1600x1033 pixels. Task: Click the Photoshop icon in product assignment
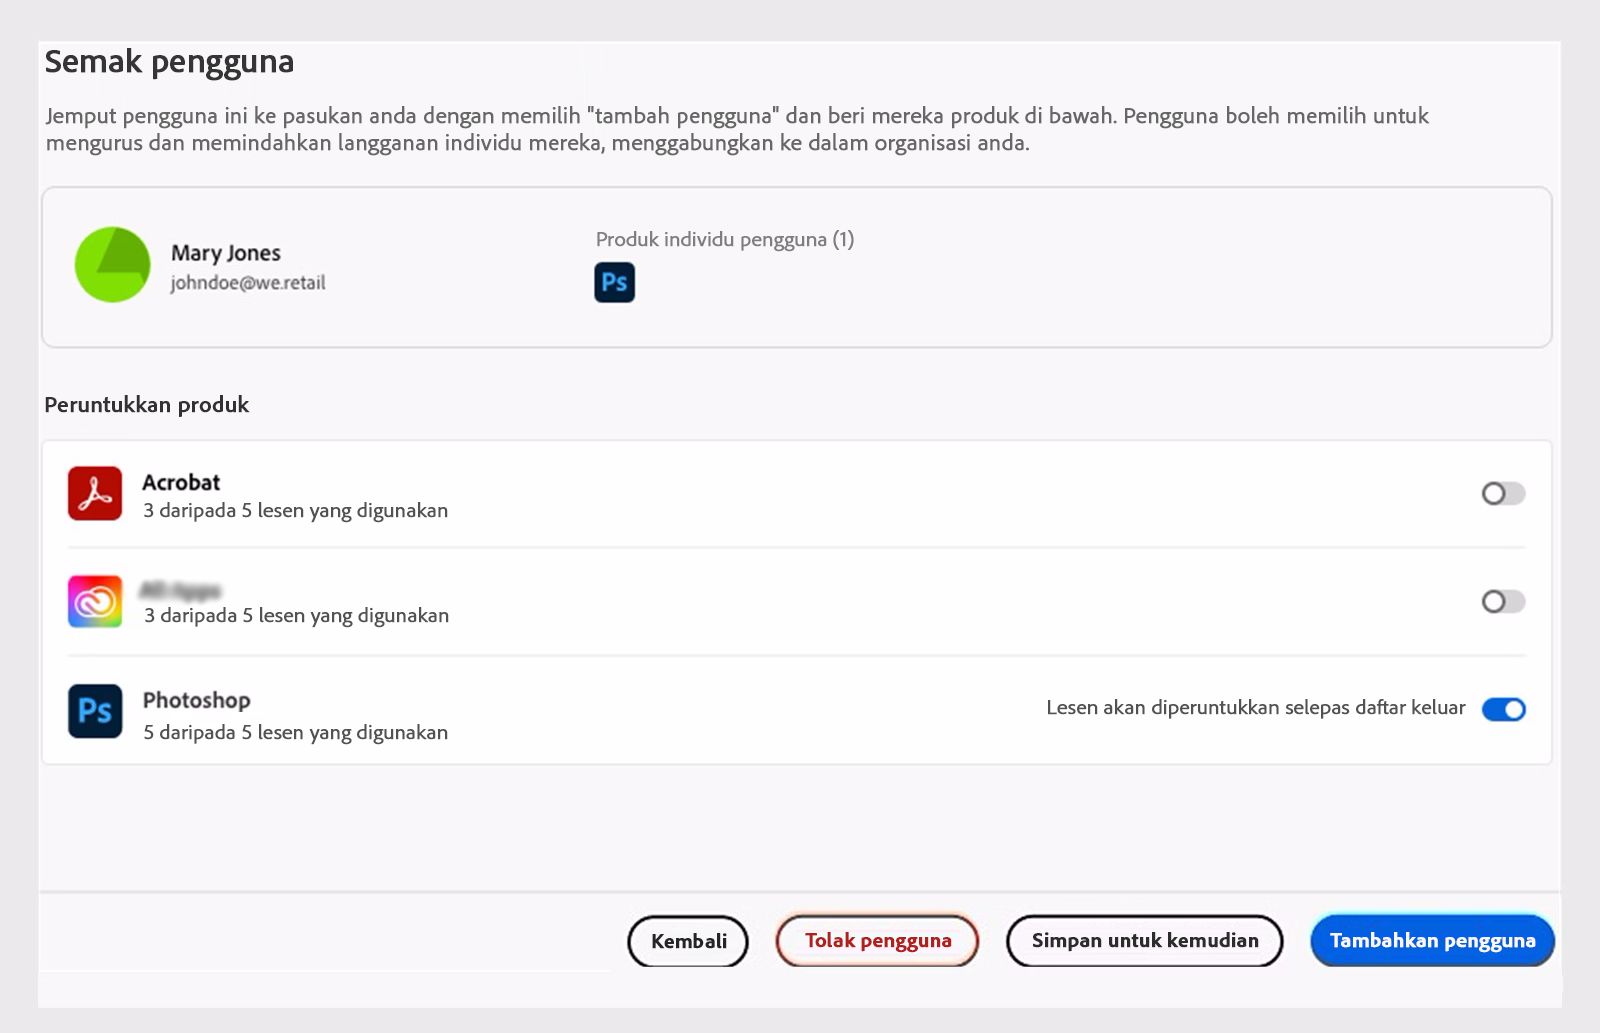tap(95, 711)
